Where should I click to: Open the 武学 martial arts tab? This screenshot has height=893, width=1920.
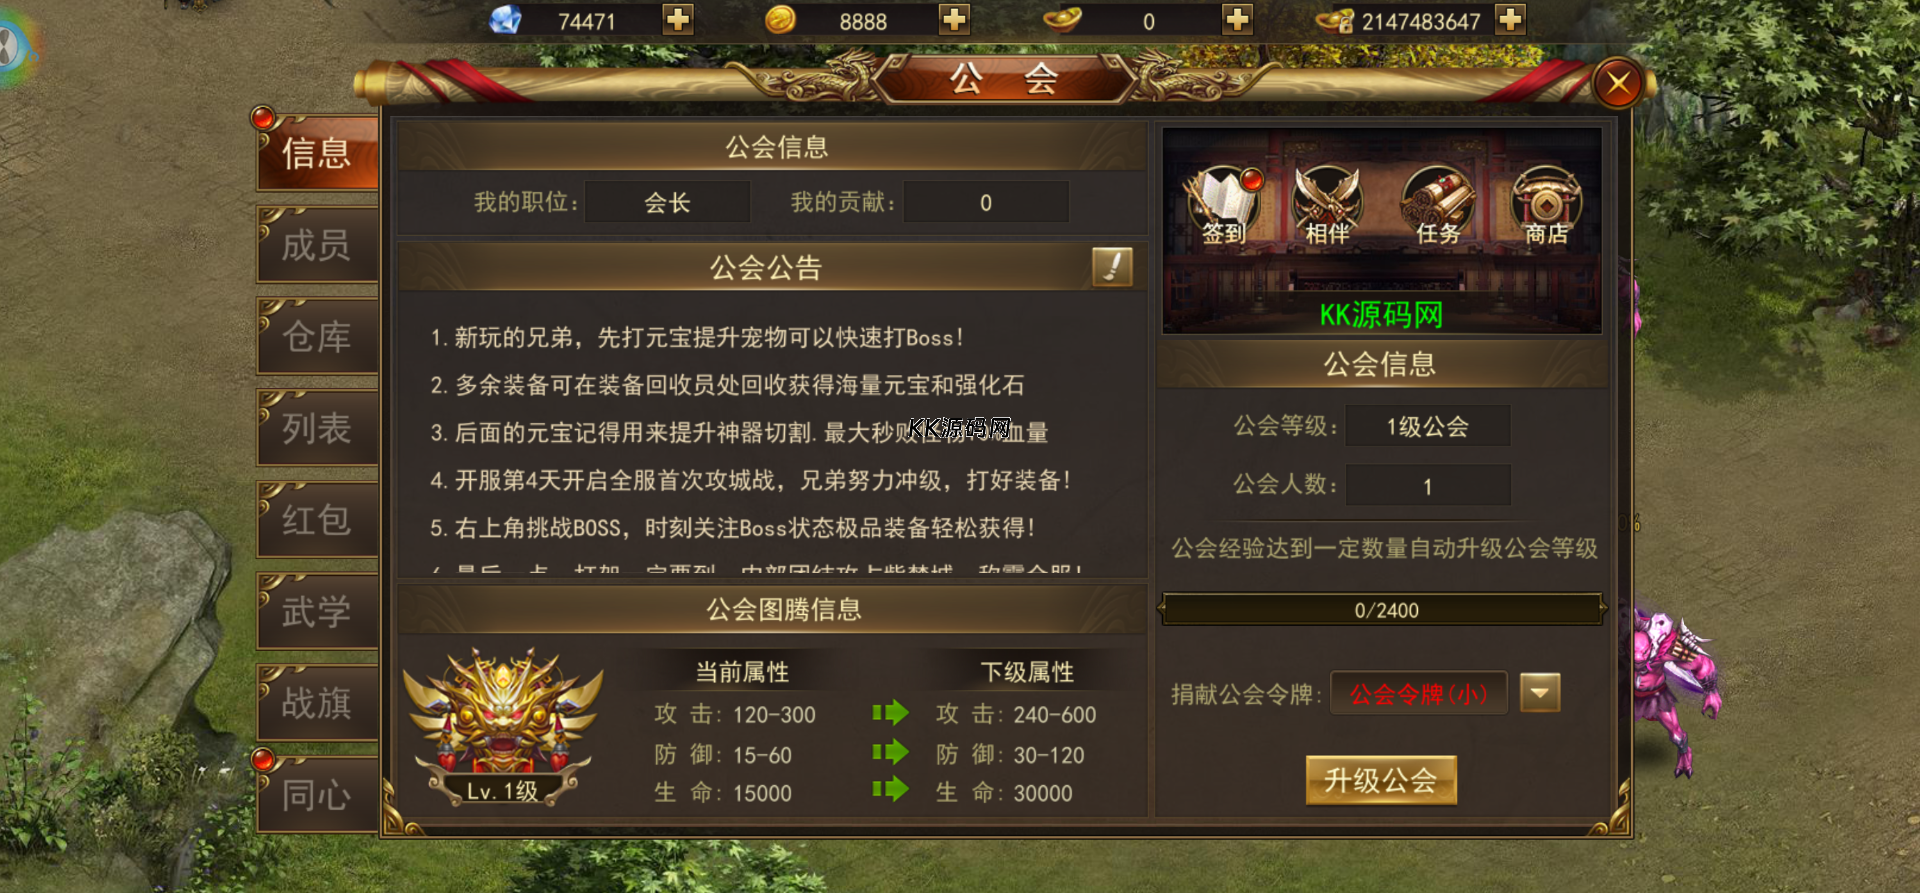pos(317,612)
